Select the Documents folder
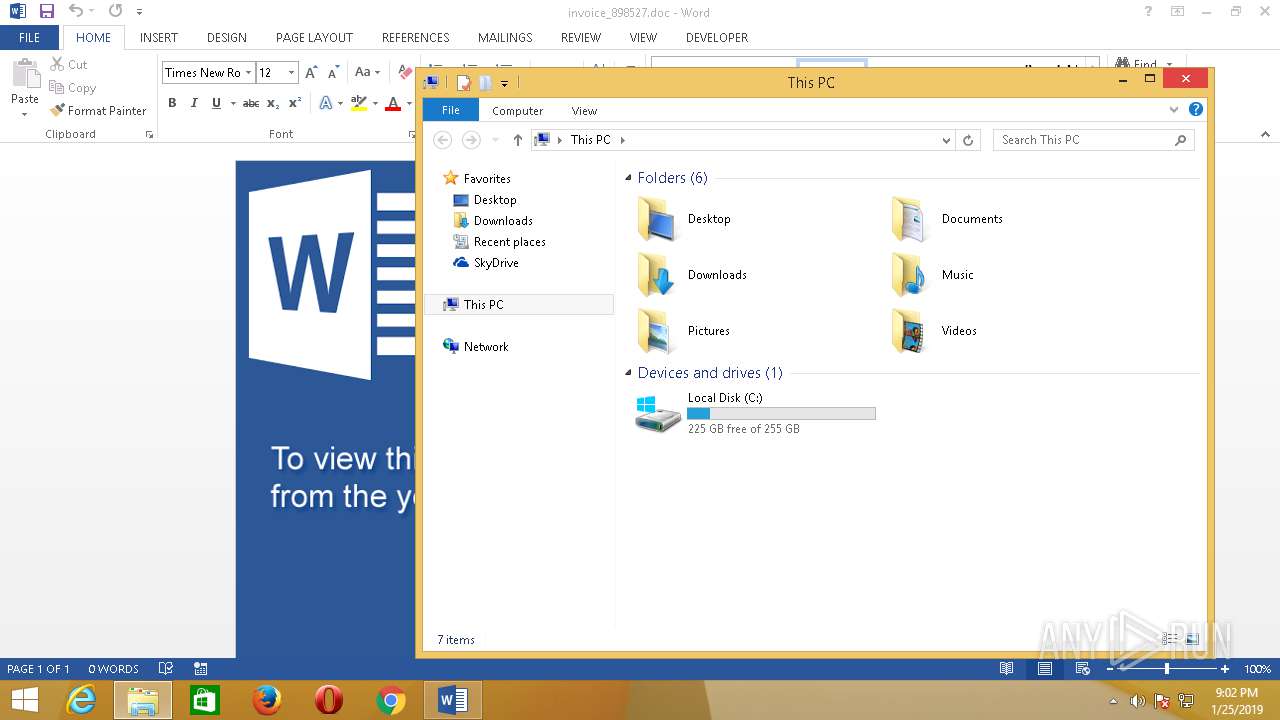This screenshot has width=1280, height=720. (x=947, y=219)
